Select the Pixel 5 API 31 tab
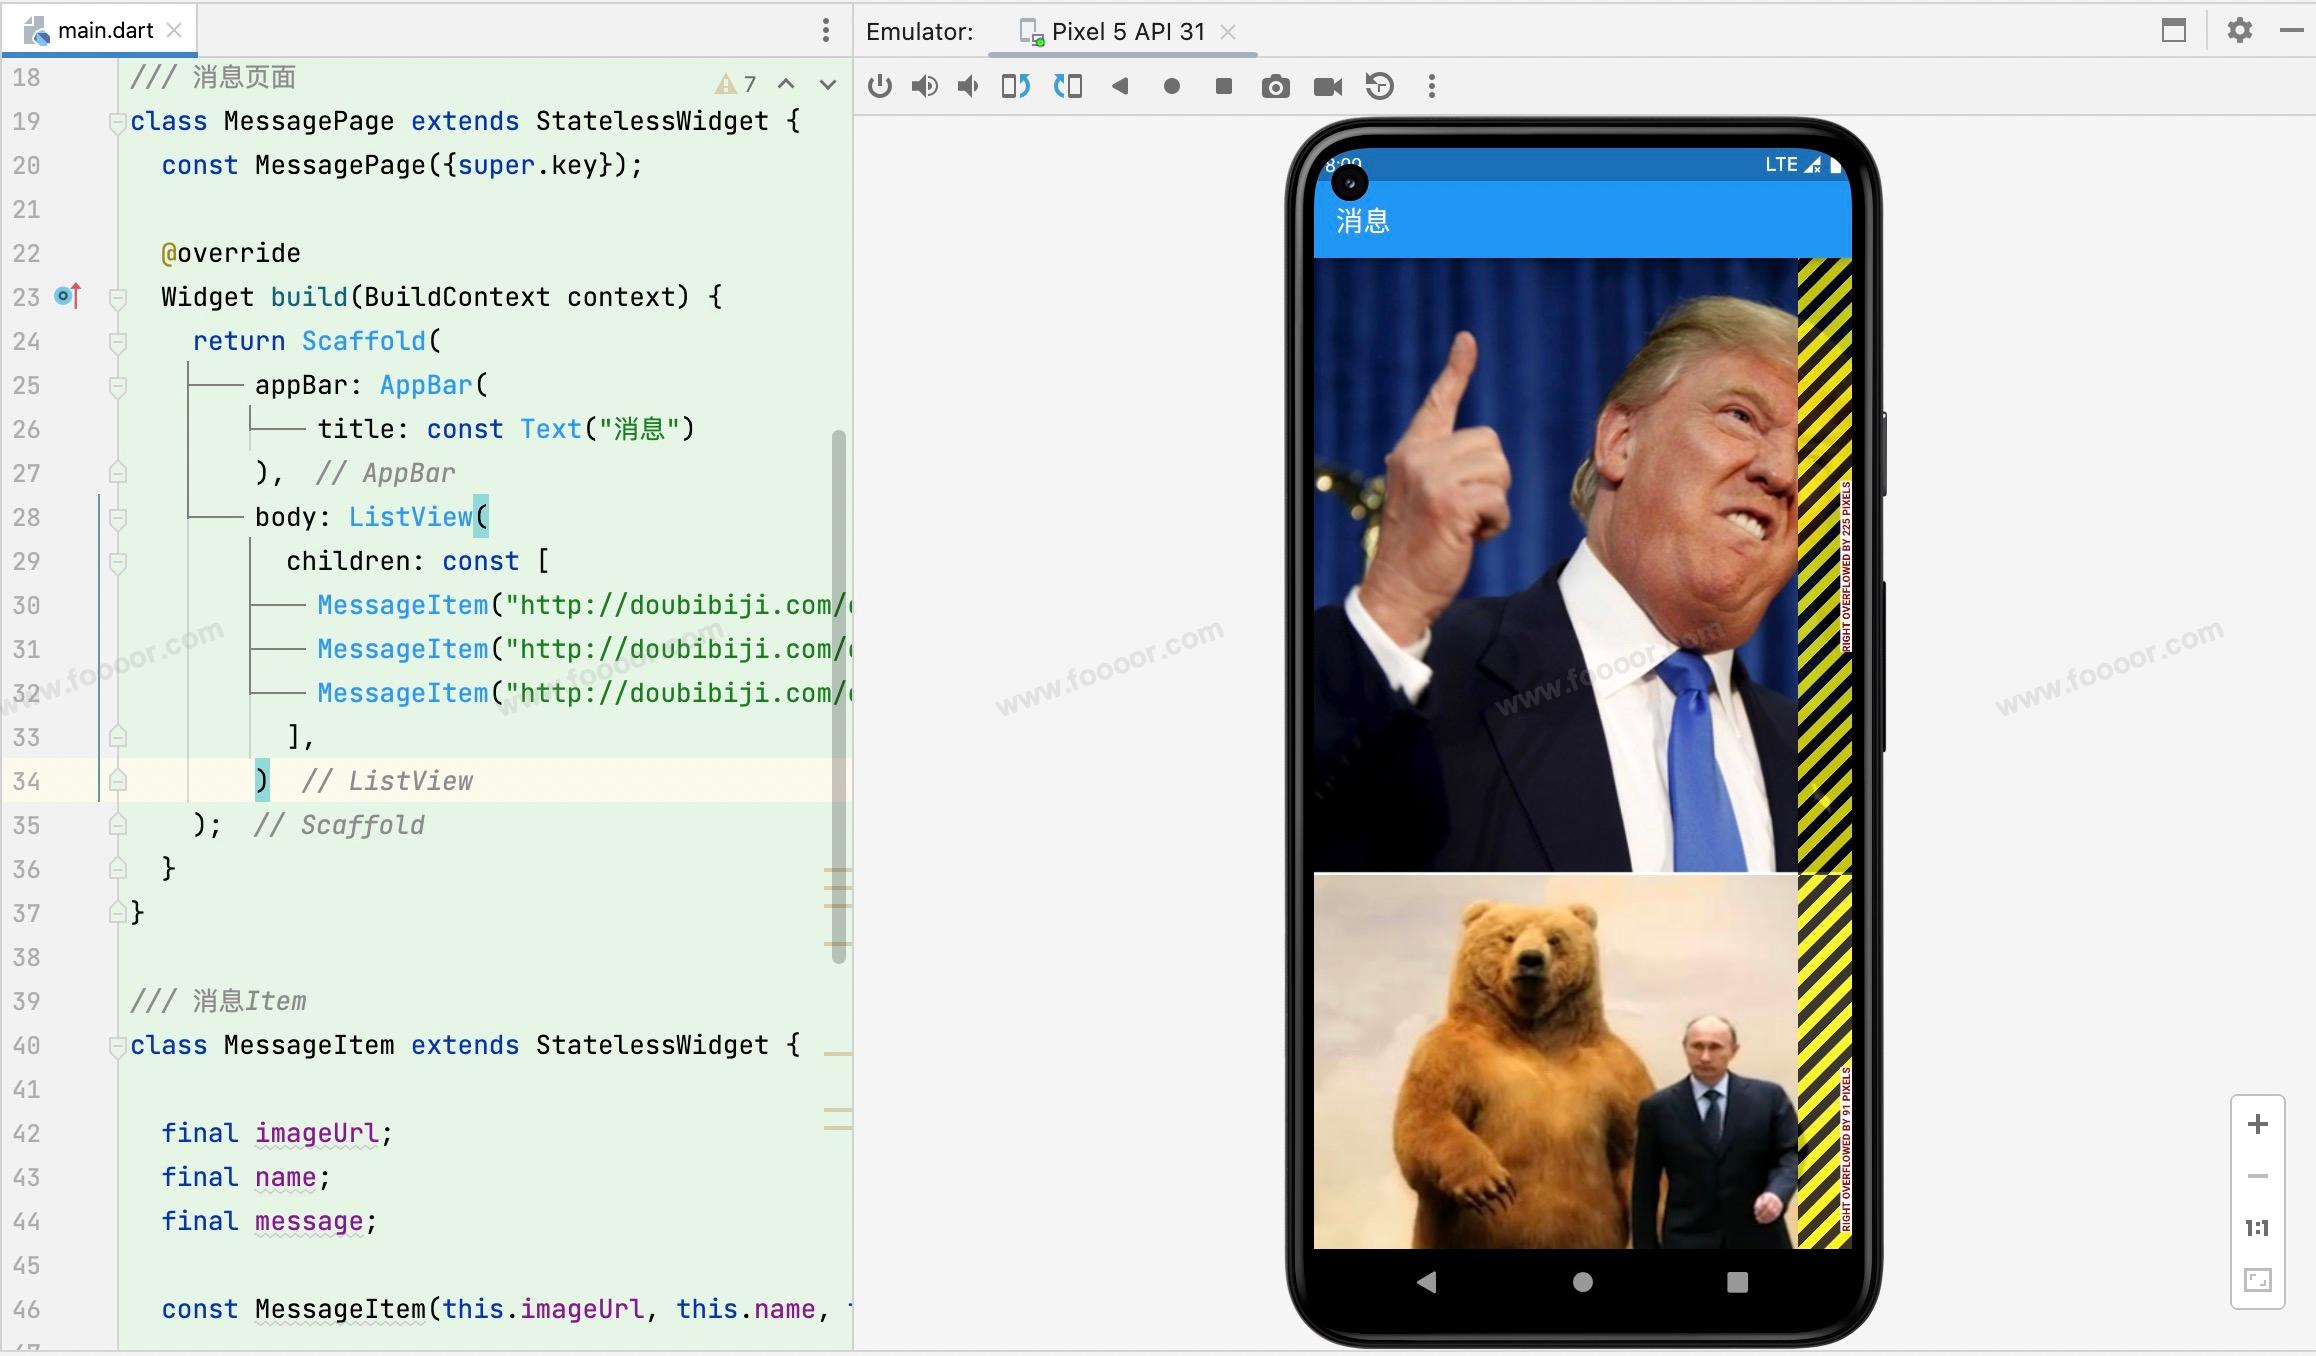Viewport: 2316px width, 1356px height. (1127, 31)
